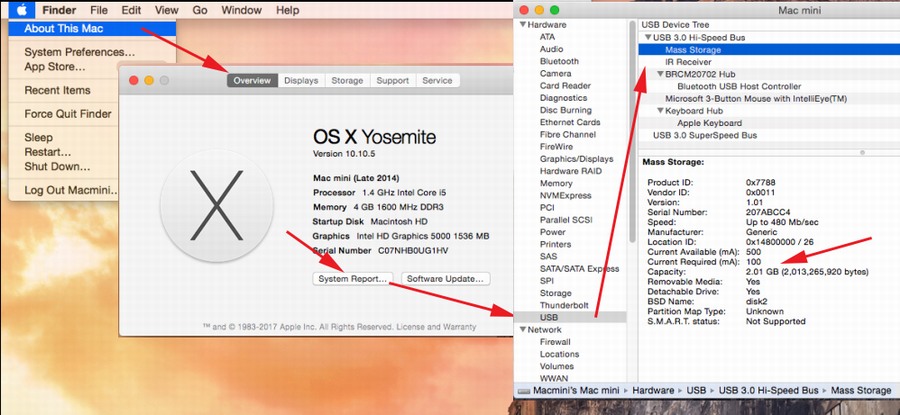
Task: Select Diagnostics in the sidebar
Action: click(x=563, y=98)
